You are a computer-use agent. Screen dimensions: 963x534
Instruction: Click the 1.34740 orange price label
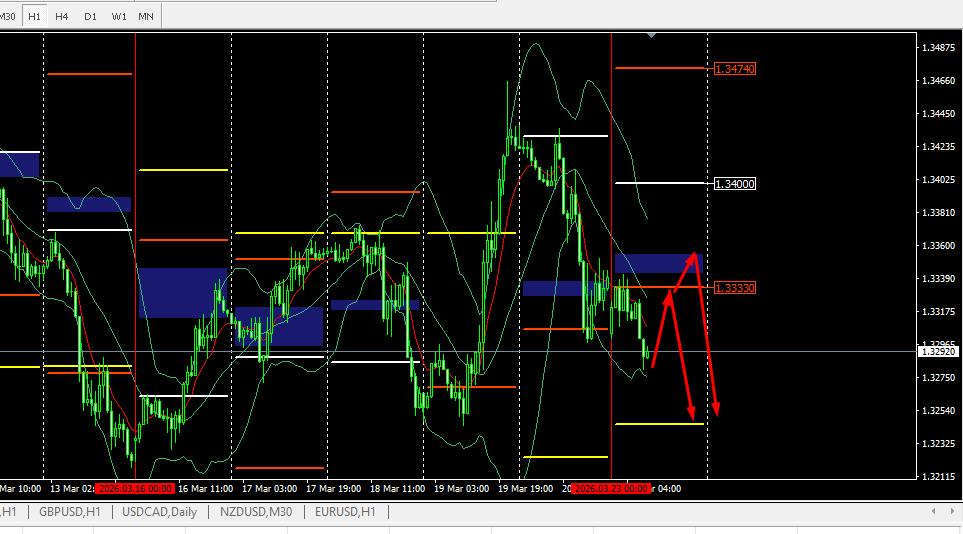click(x=735, y=69)
